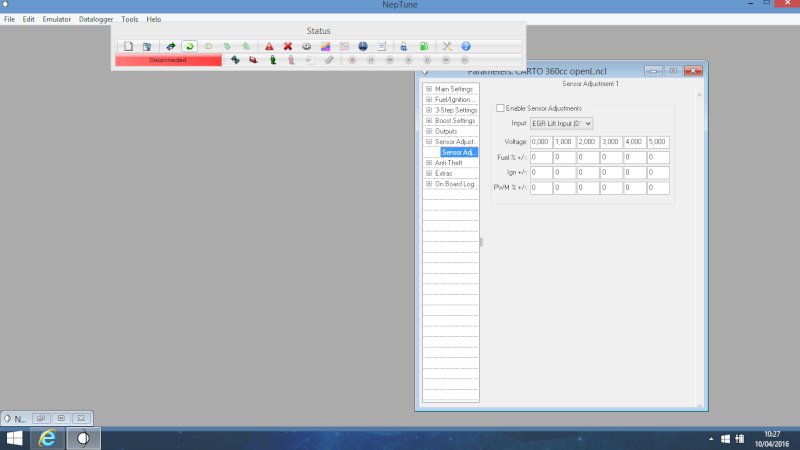Screen dimensions: 800x450
Task: Click the datalog skip to start button
Action: click(x=371, y=60)
